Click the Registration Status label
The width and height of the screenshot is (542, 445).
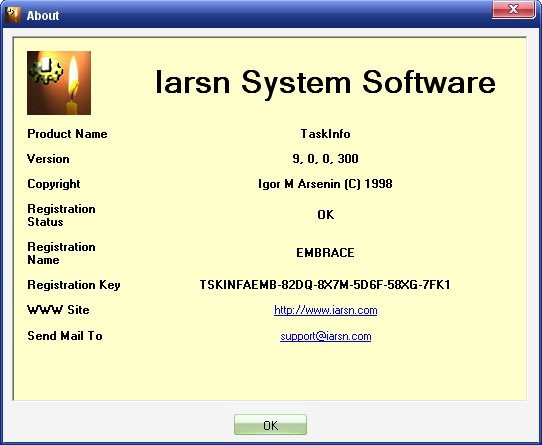click(61, 215)
